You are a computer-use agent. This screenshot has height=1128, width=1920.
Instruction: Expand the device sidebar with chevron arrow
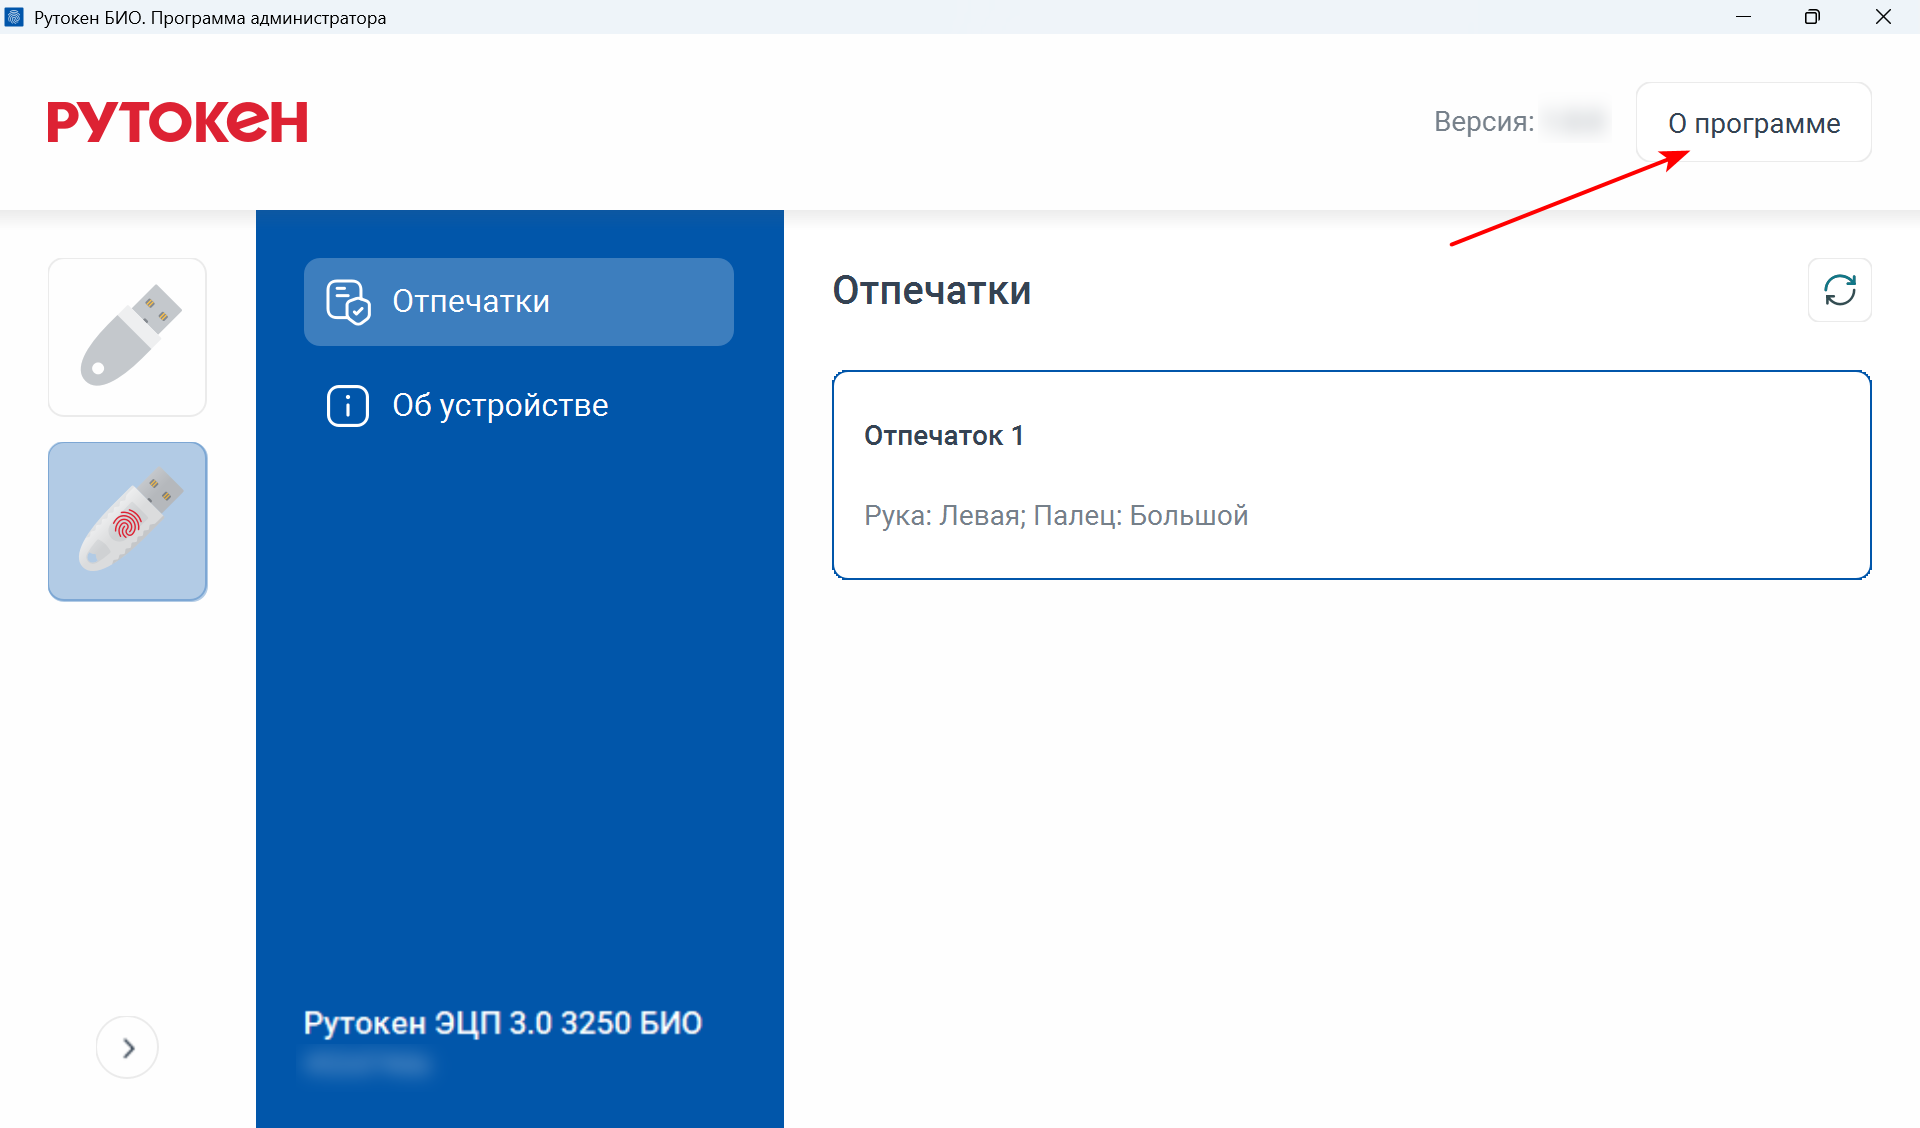[127, 1047]
